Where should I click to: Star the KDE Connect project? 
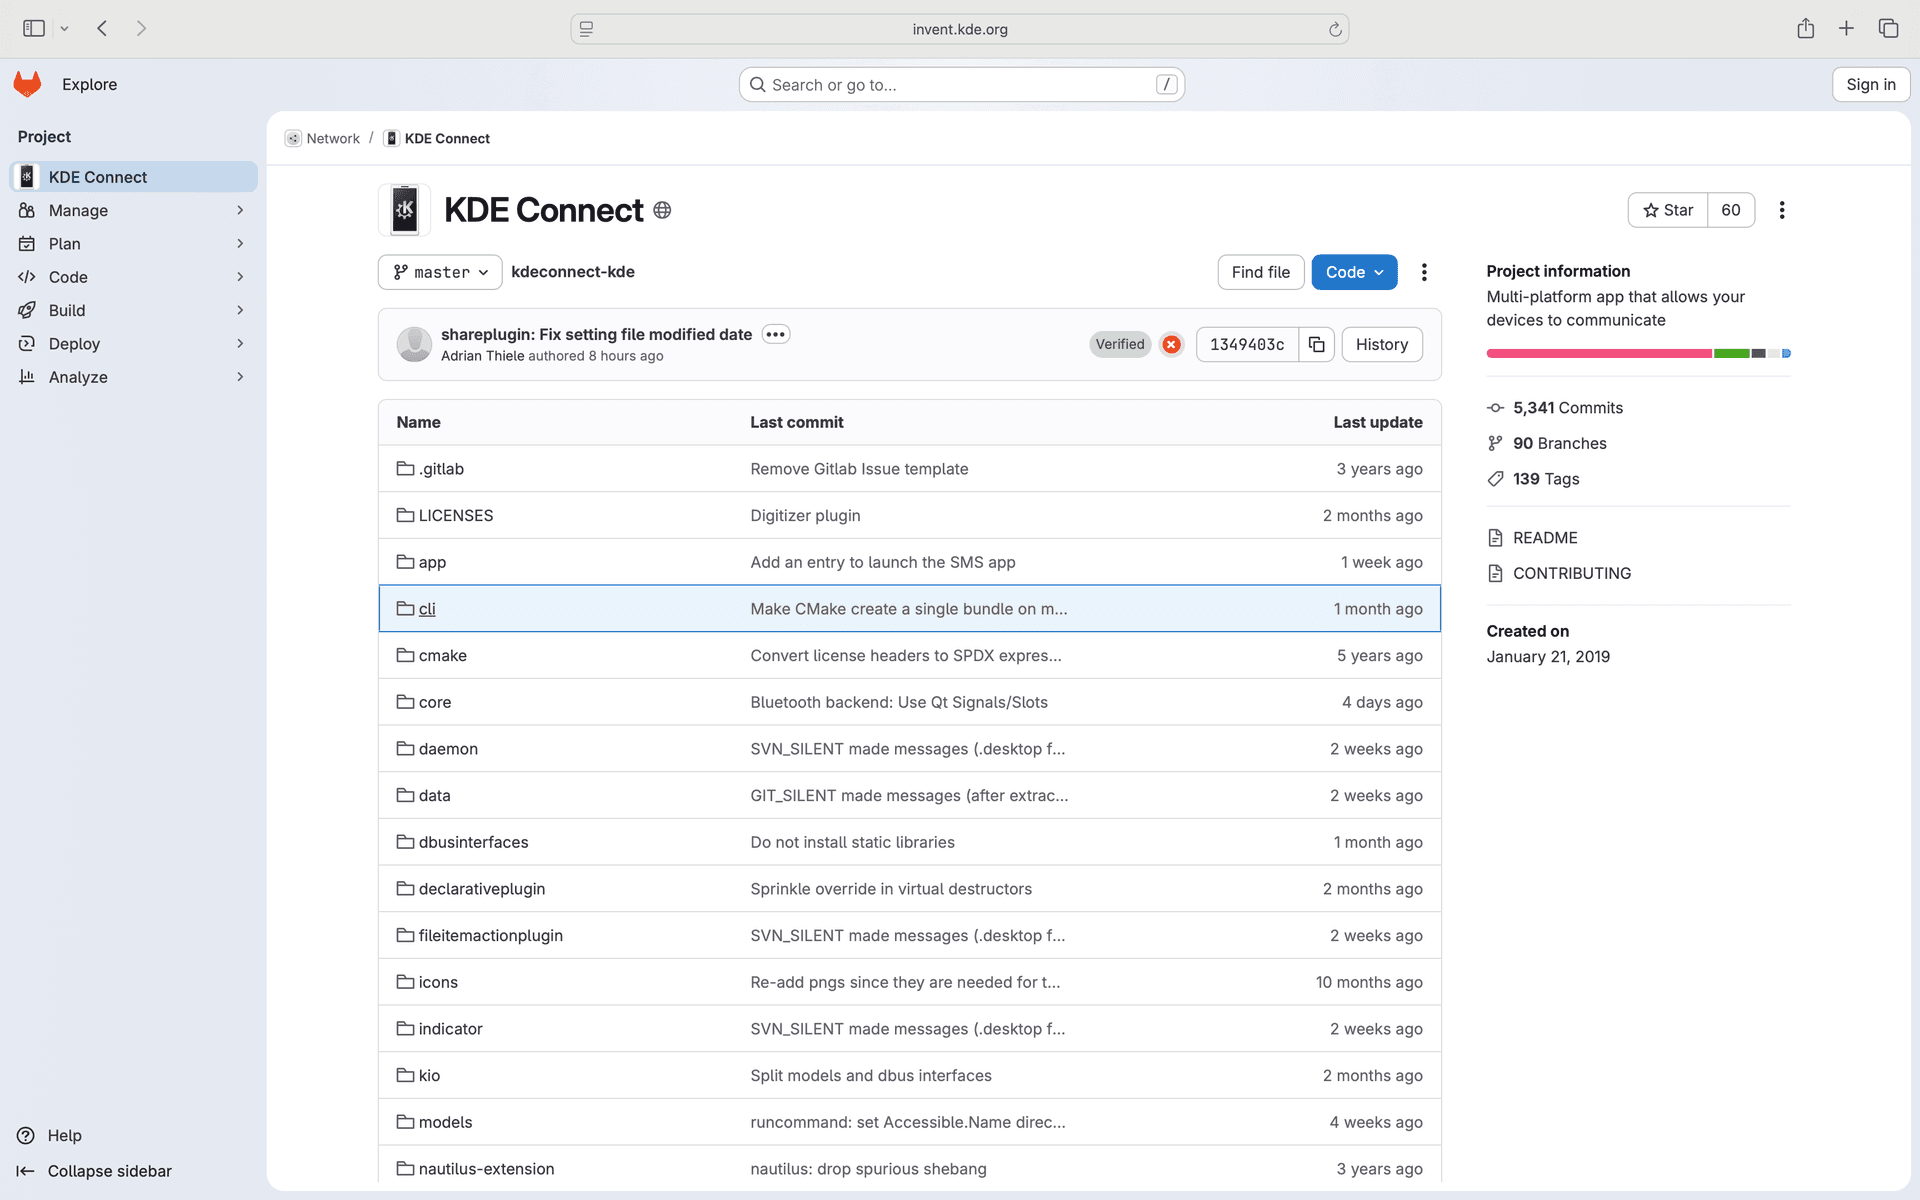[x=1667, y=210]
